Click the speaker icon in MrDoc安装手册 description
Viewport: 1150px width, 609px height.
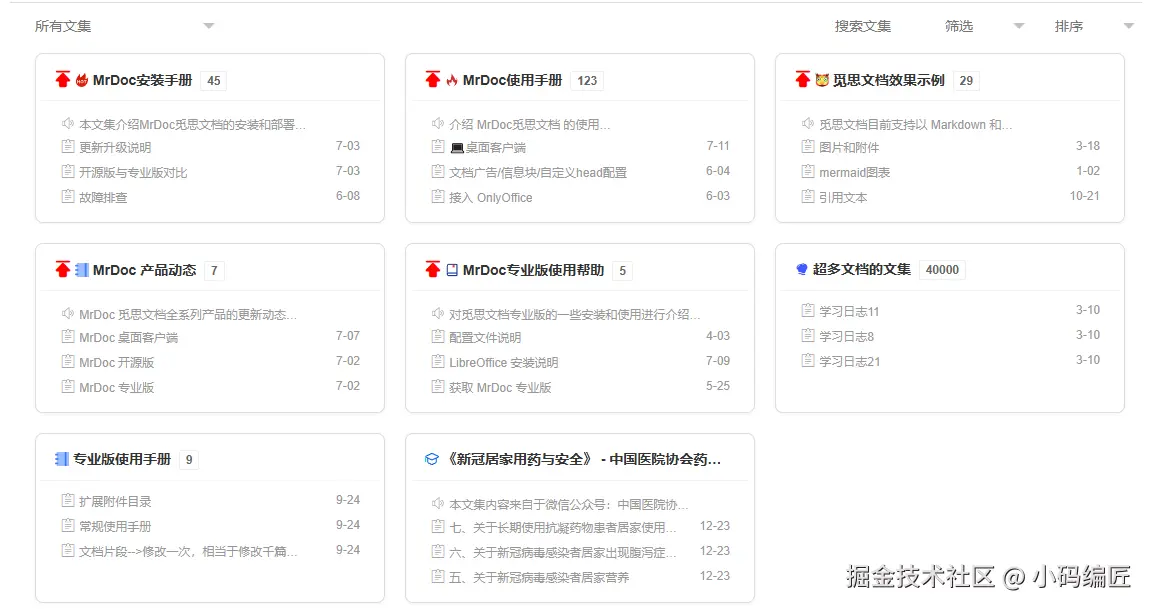coord(68,123)
